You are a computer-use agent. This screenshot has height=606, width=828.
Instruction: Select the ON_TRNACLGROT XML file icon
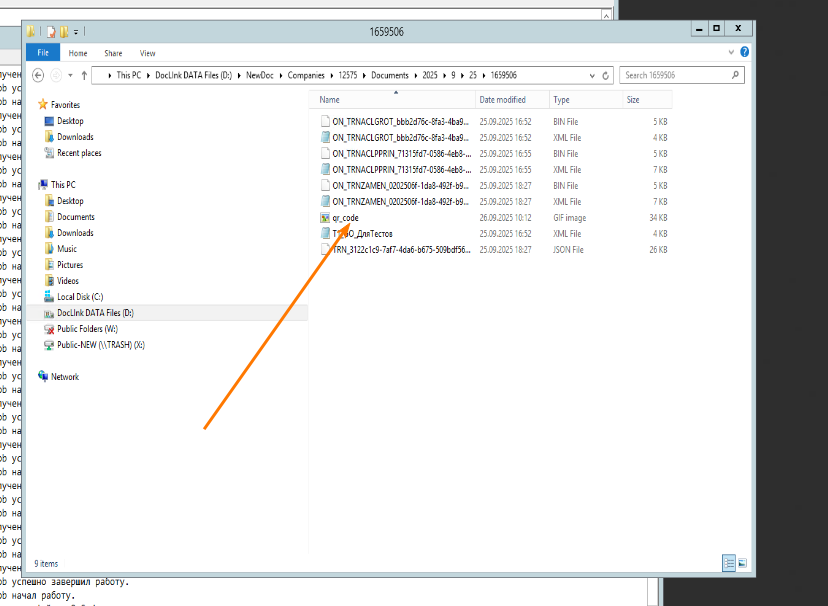[325, 138]
